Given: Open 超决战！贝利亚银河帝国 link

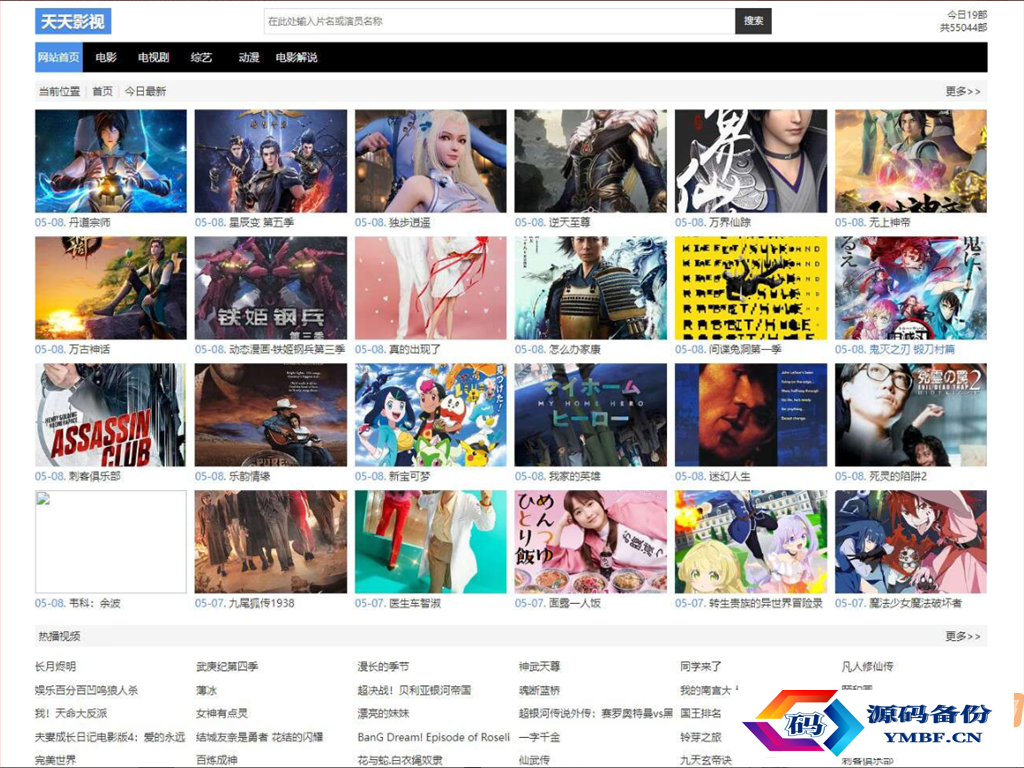Looking at the screenshot, I should (414, 690).
